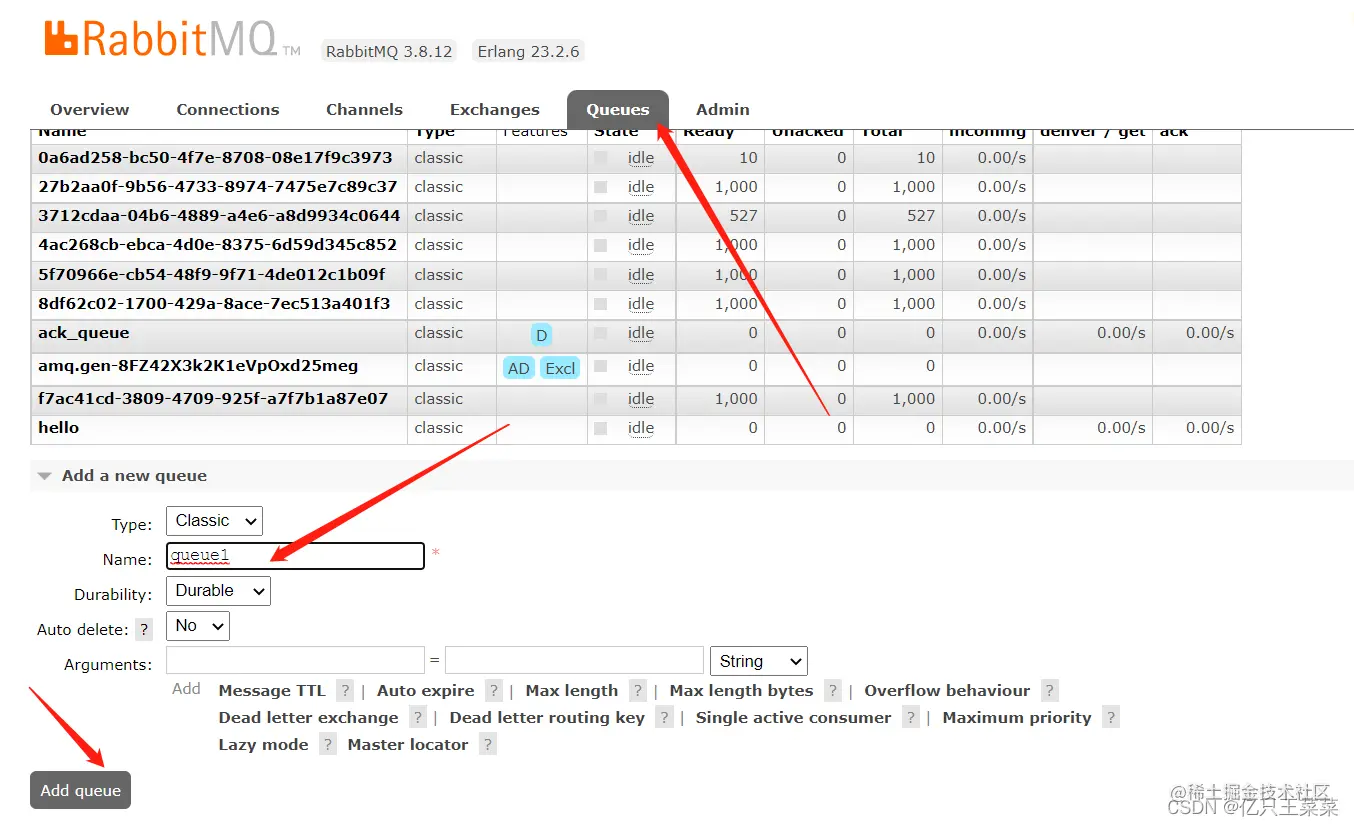This screenshot has width=1354, height=826.
Task: Open queue 8df62c02-1700-429a-8ace-7ec513a401f3
Action: pos(214,303)
